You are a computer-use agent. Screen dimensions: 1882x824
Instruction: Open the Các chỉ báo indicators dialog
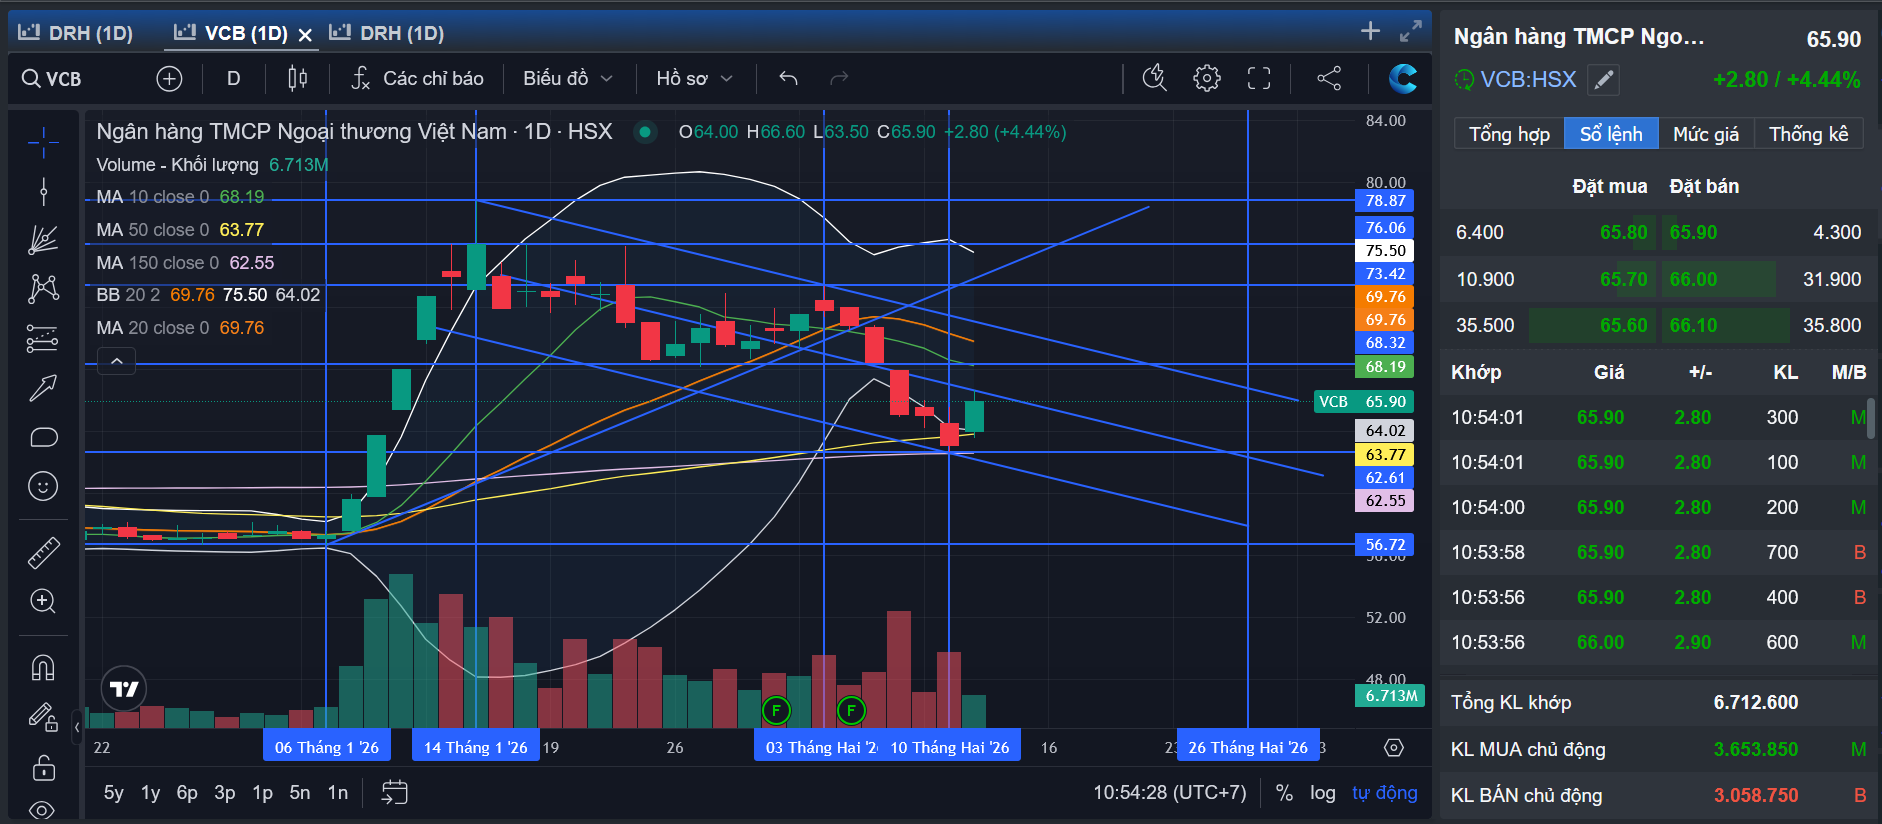point(417,78)
